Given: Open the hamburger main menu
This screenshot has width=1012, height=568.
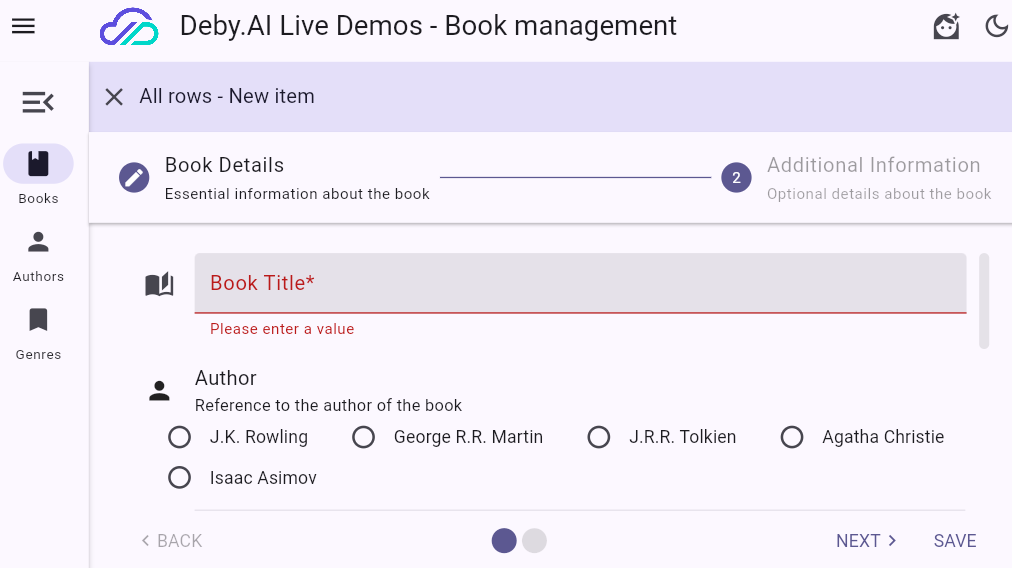Looking at the screenshot, I should pos(23,27).
